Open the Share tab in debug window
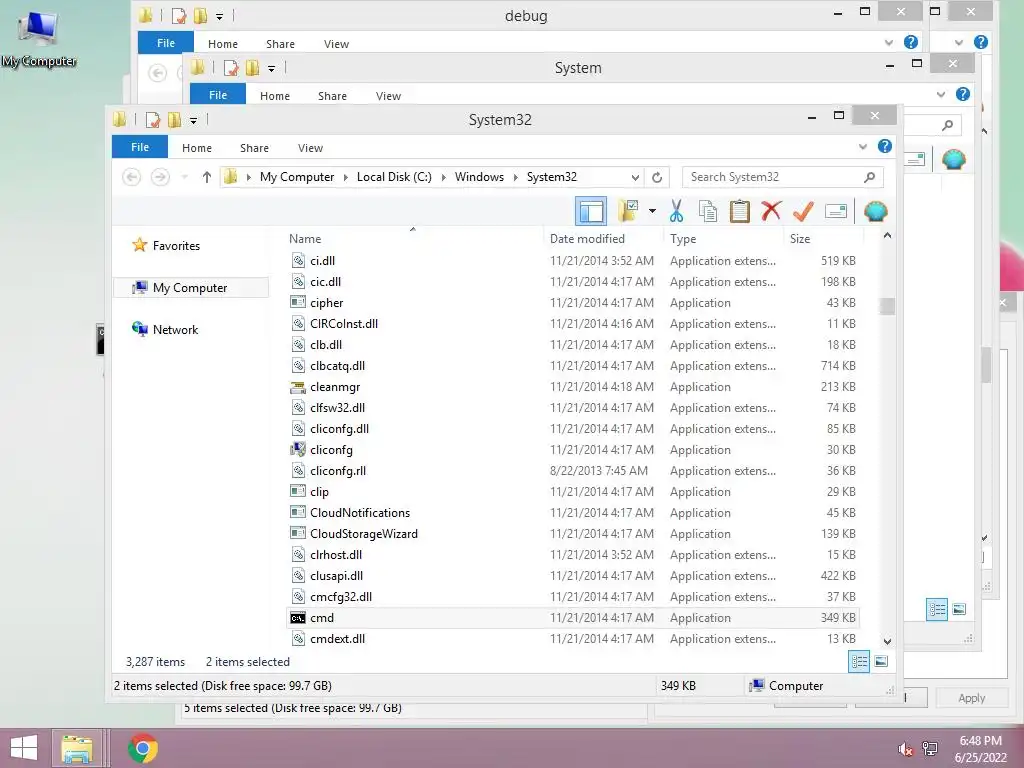Screen dimensions: 1024x768 pyautogui.click(x=280, y=44)
